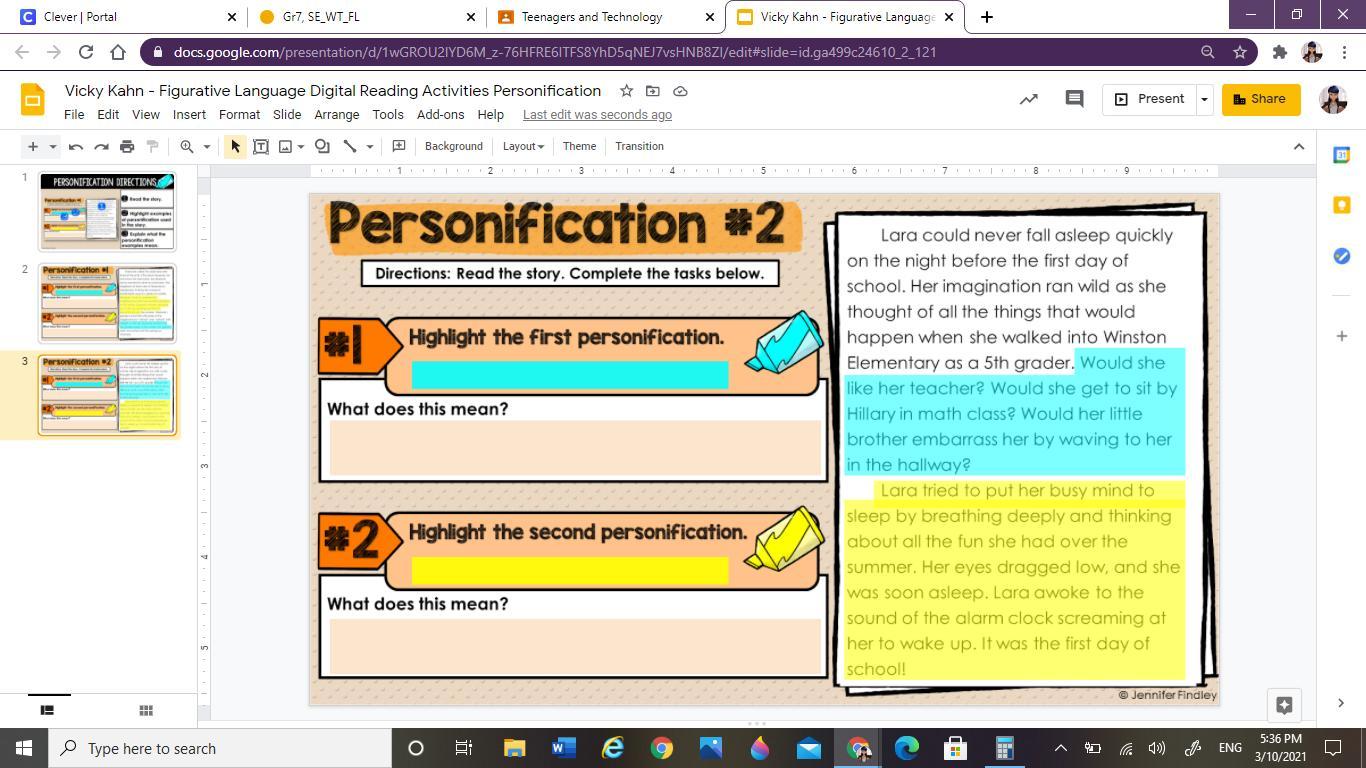Screen dimensions: 1366x768
Task: Expand the new slide layout dropdown
Action: pyautogui.click(x=53, y=146)
